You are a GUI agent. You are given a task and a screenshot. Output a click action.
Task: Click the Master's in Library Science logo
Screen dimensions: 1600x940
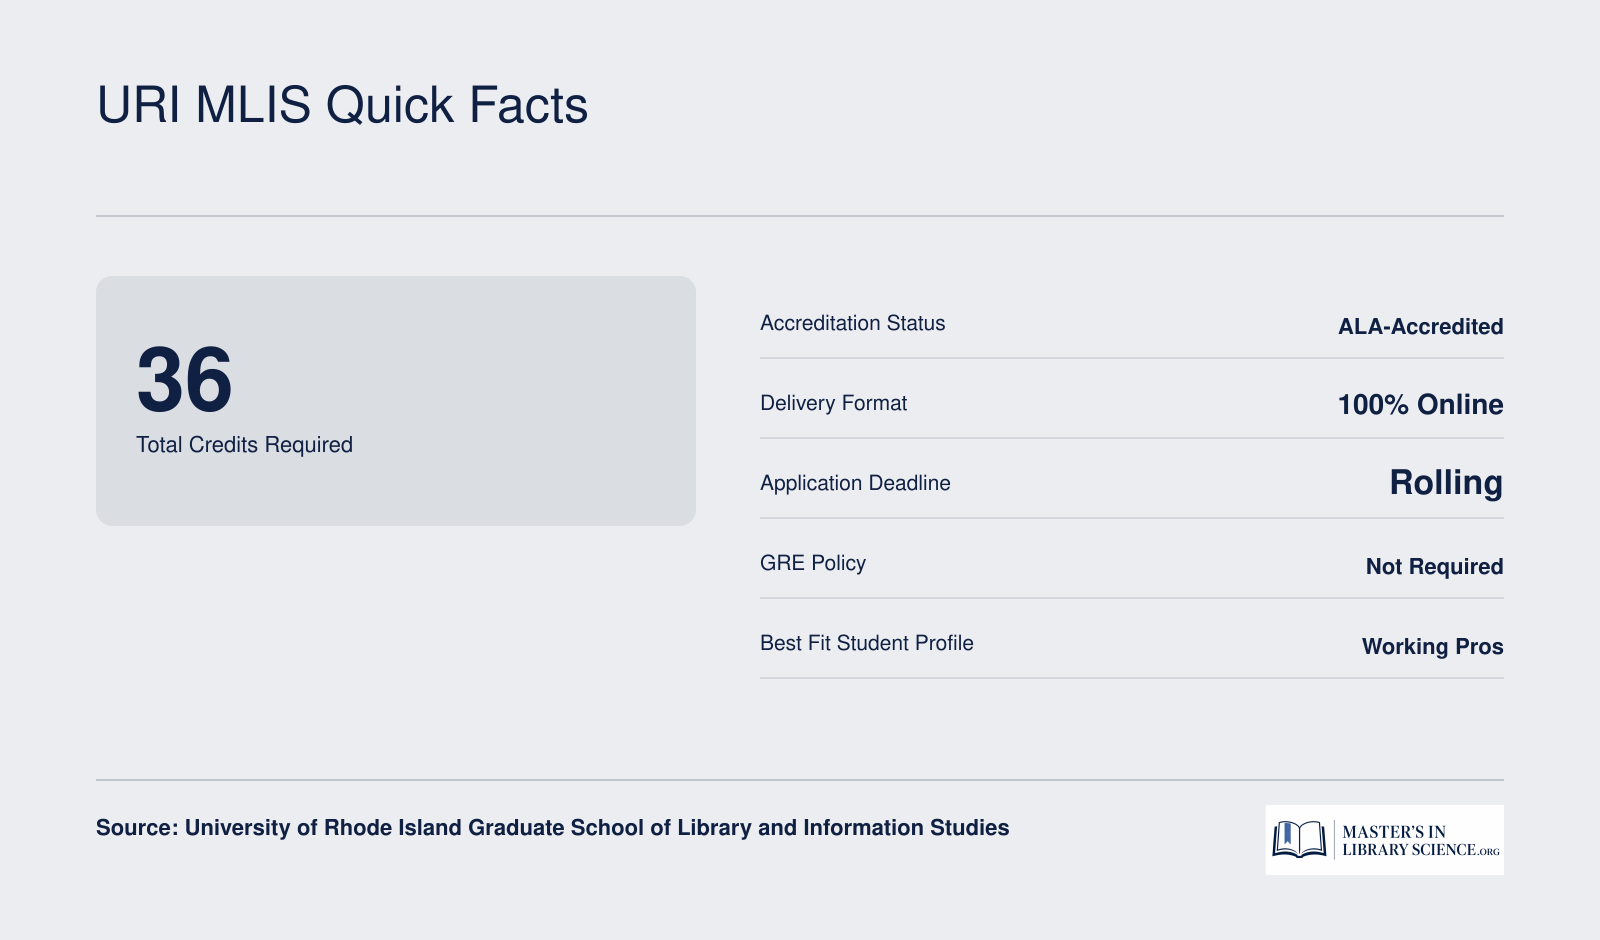1384,840
